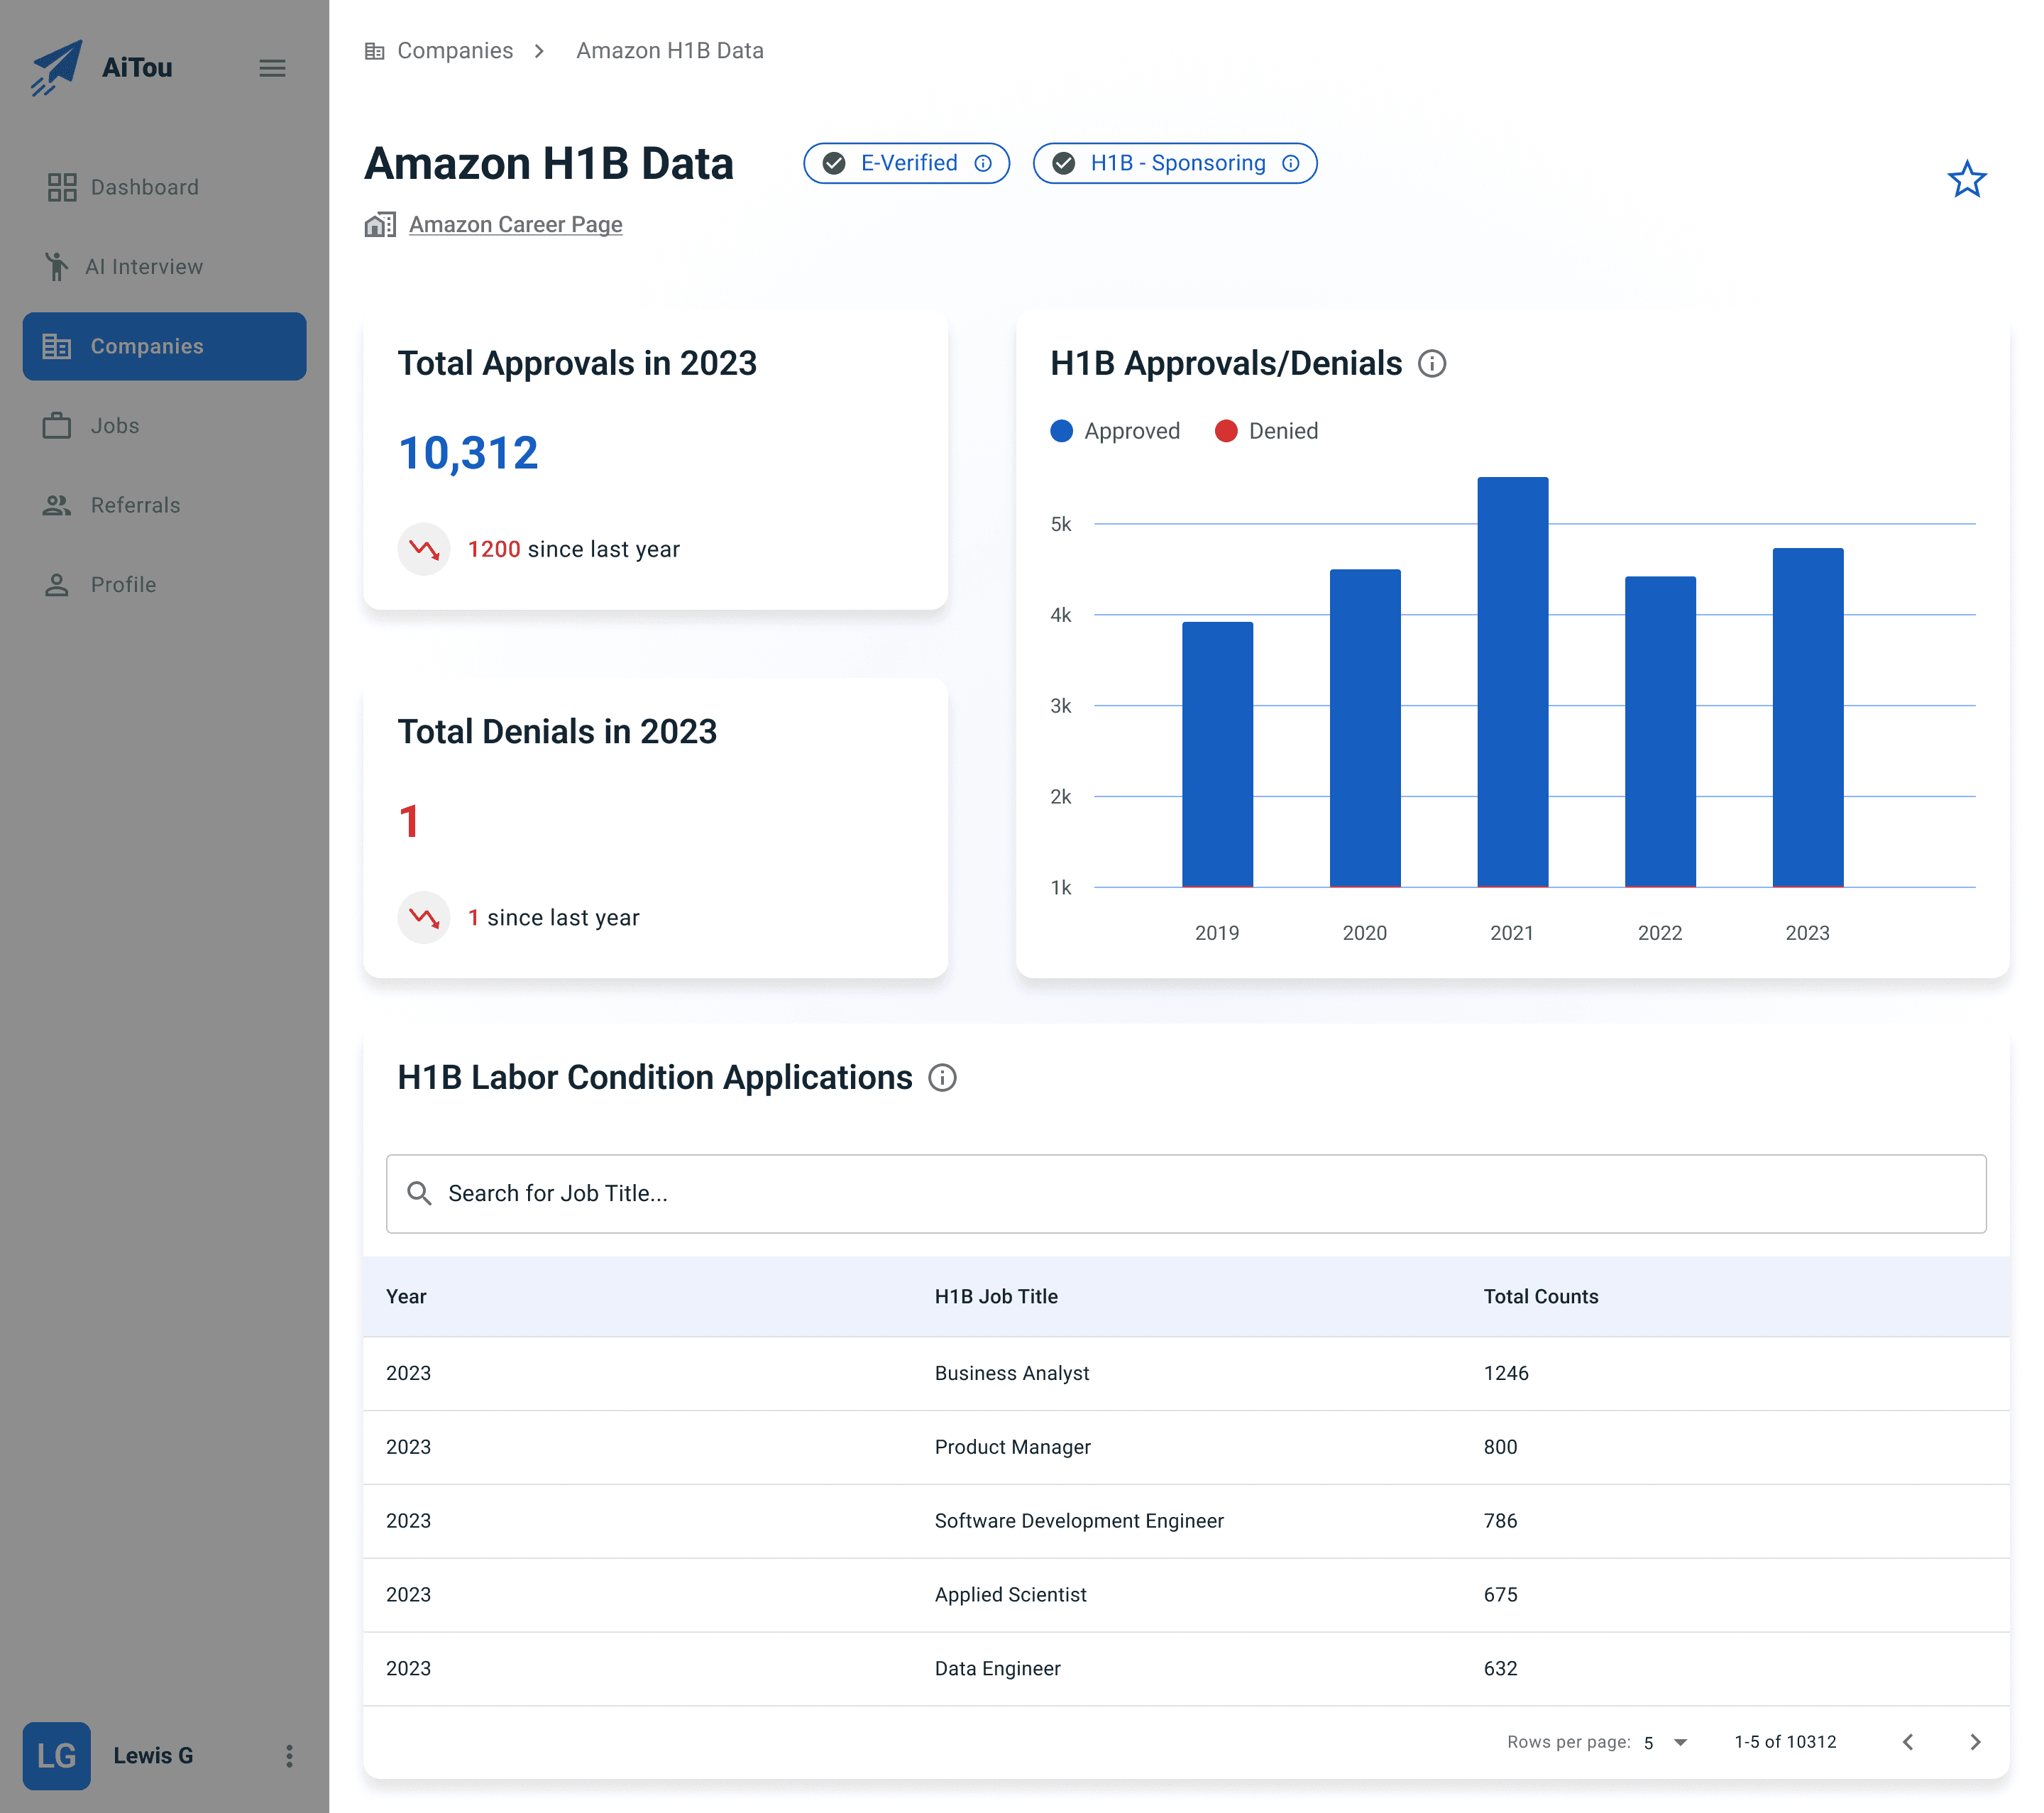
Task: Click the 2022 approved bar
Action: pyautogui.click(x=1661, y=732)
